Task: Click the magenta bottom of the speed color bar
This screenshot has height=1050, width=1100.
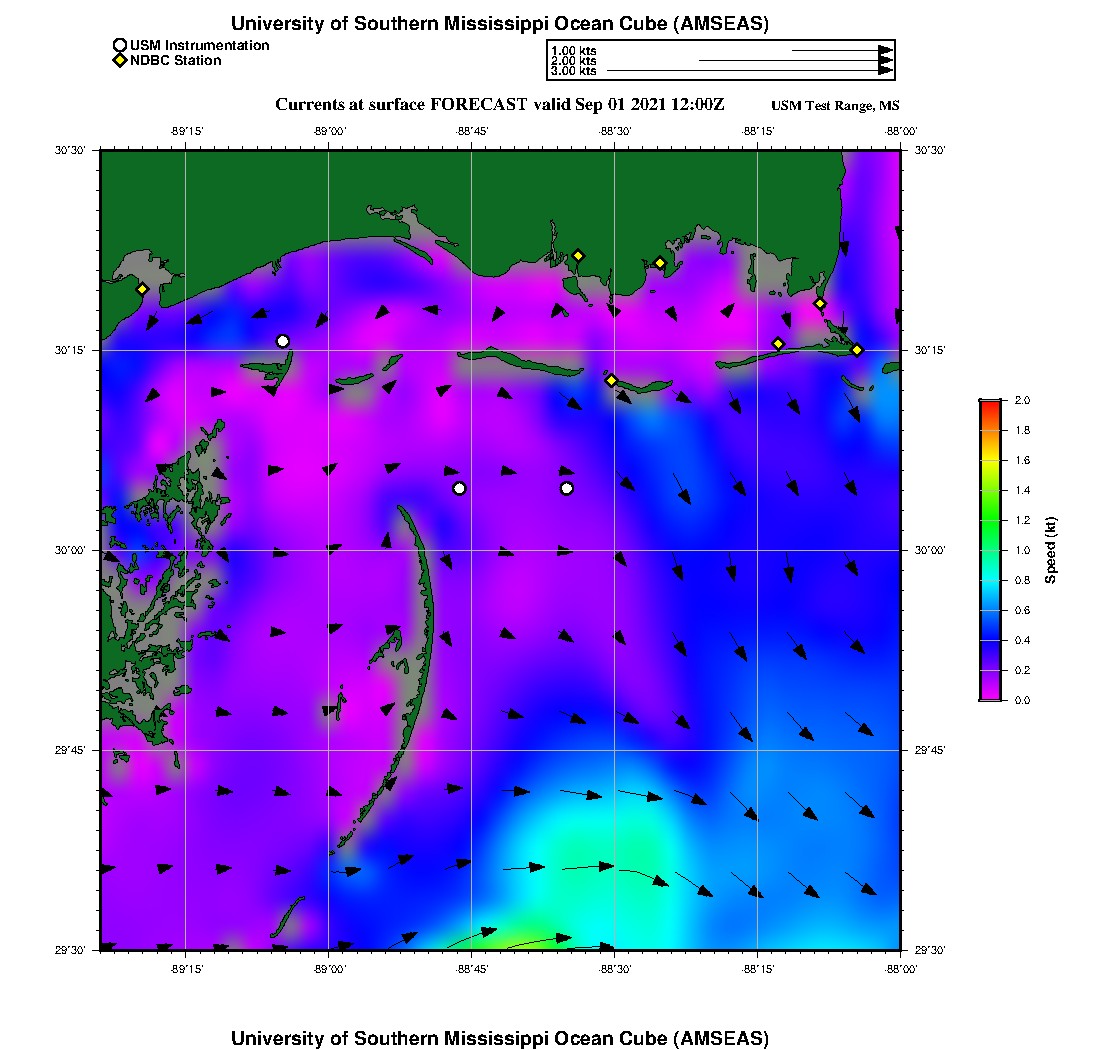Action: 989,695
